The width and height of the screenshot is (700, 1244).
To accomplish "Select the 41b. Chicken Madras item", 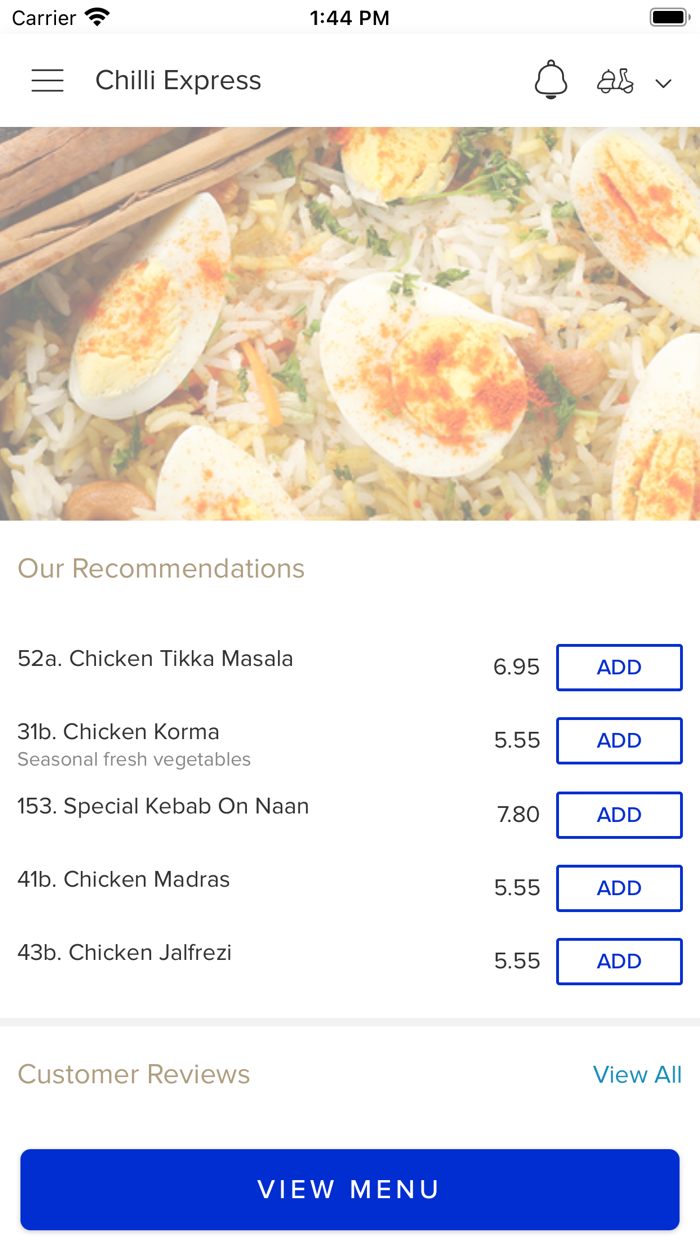I will click(123, 880).
